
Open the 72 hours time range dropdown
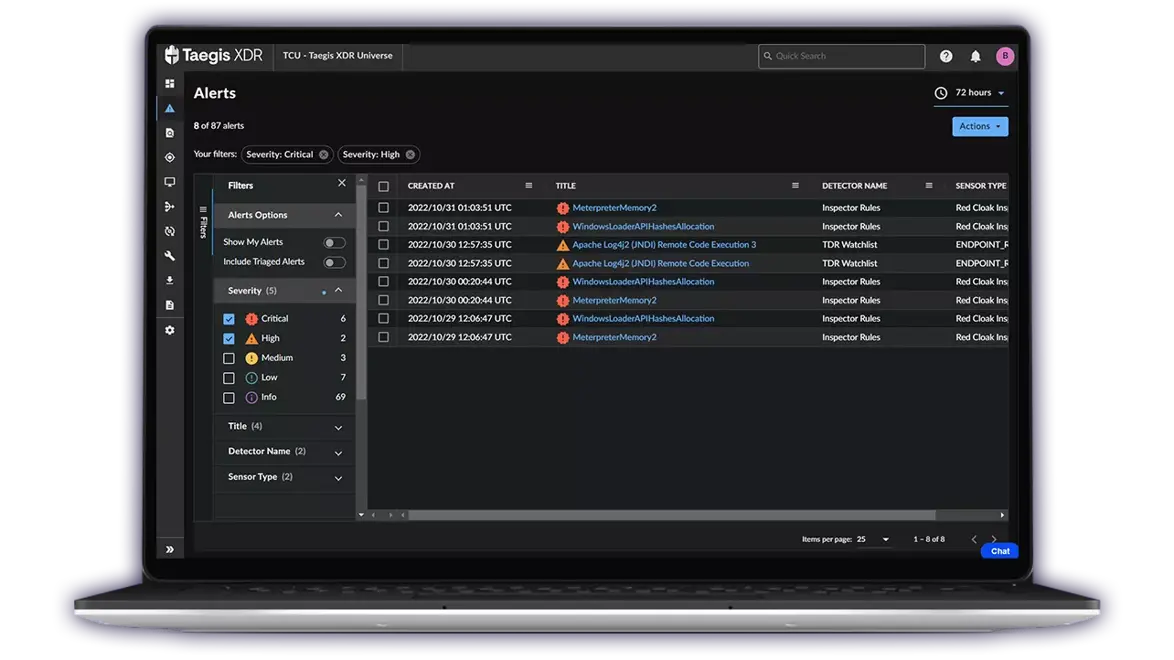click(970, 93)
